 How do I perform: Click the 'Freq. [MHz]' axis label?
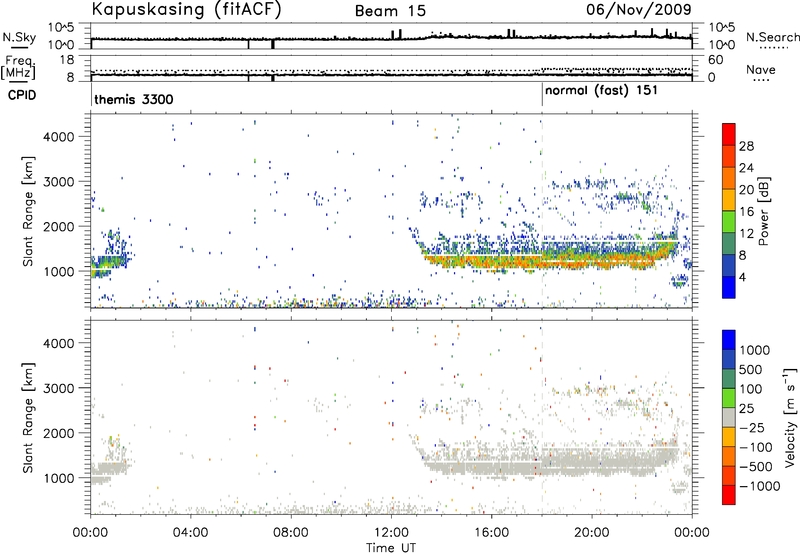click(19, 67)
